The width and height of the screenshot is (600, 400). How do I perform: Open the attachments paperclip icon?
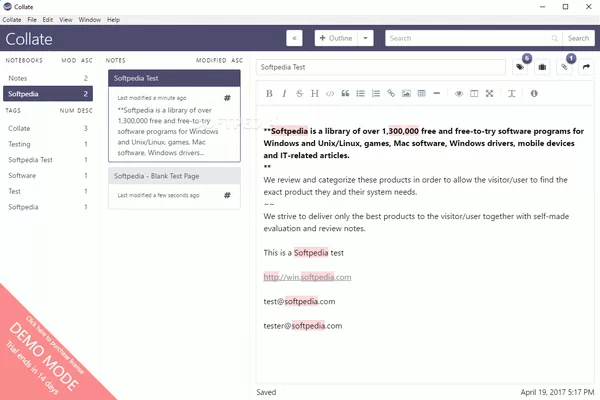564,67
